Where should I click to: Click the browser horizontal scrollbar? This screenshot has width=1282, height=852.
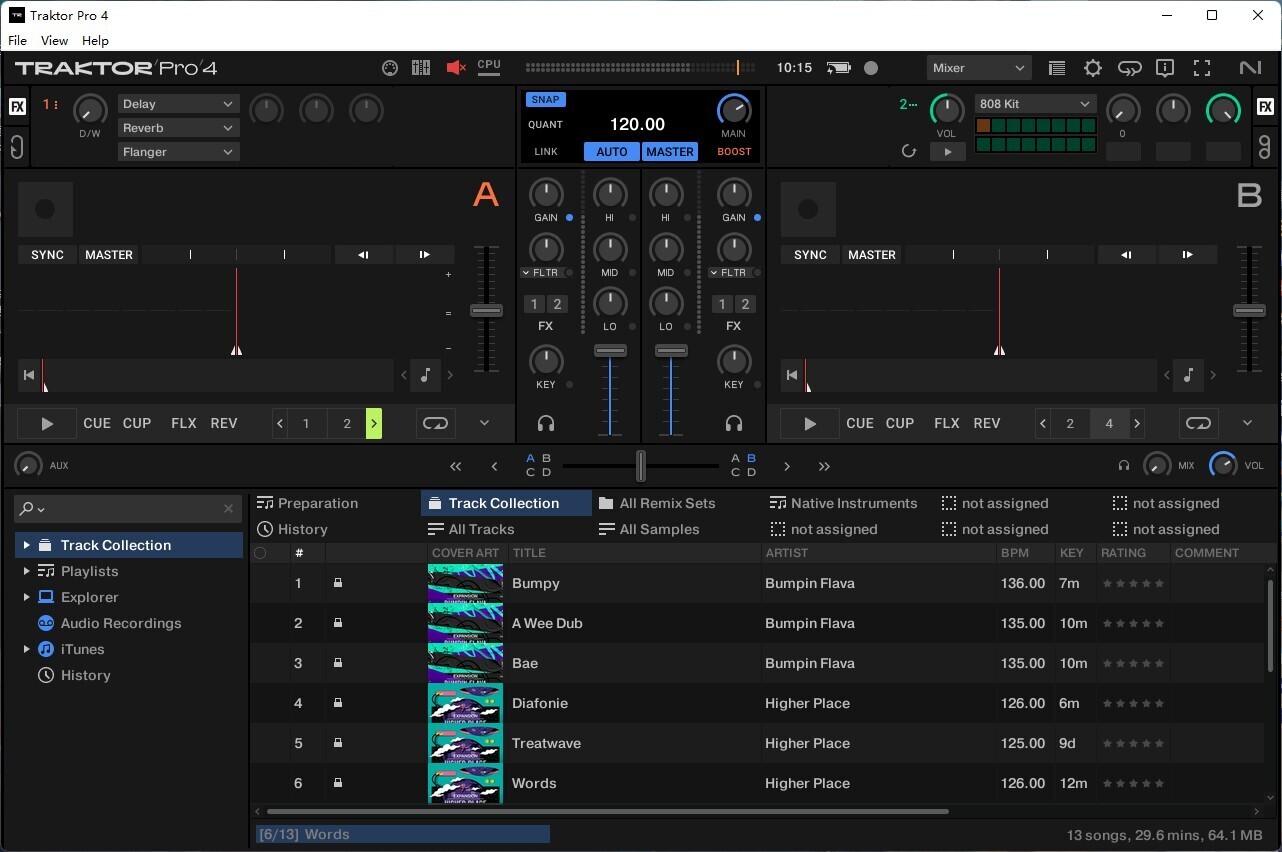pos(606,812)
